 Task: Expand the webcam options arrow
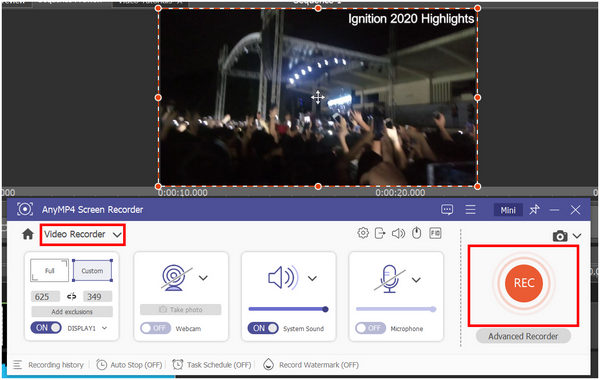[203, 278]
